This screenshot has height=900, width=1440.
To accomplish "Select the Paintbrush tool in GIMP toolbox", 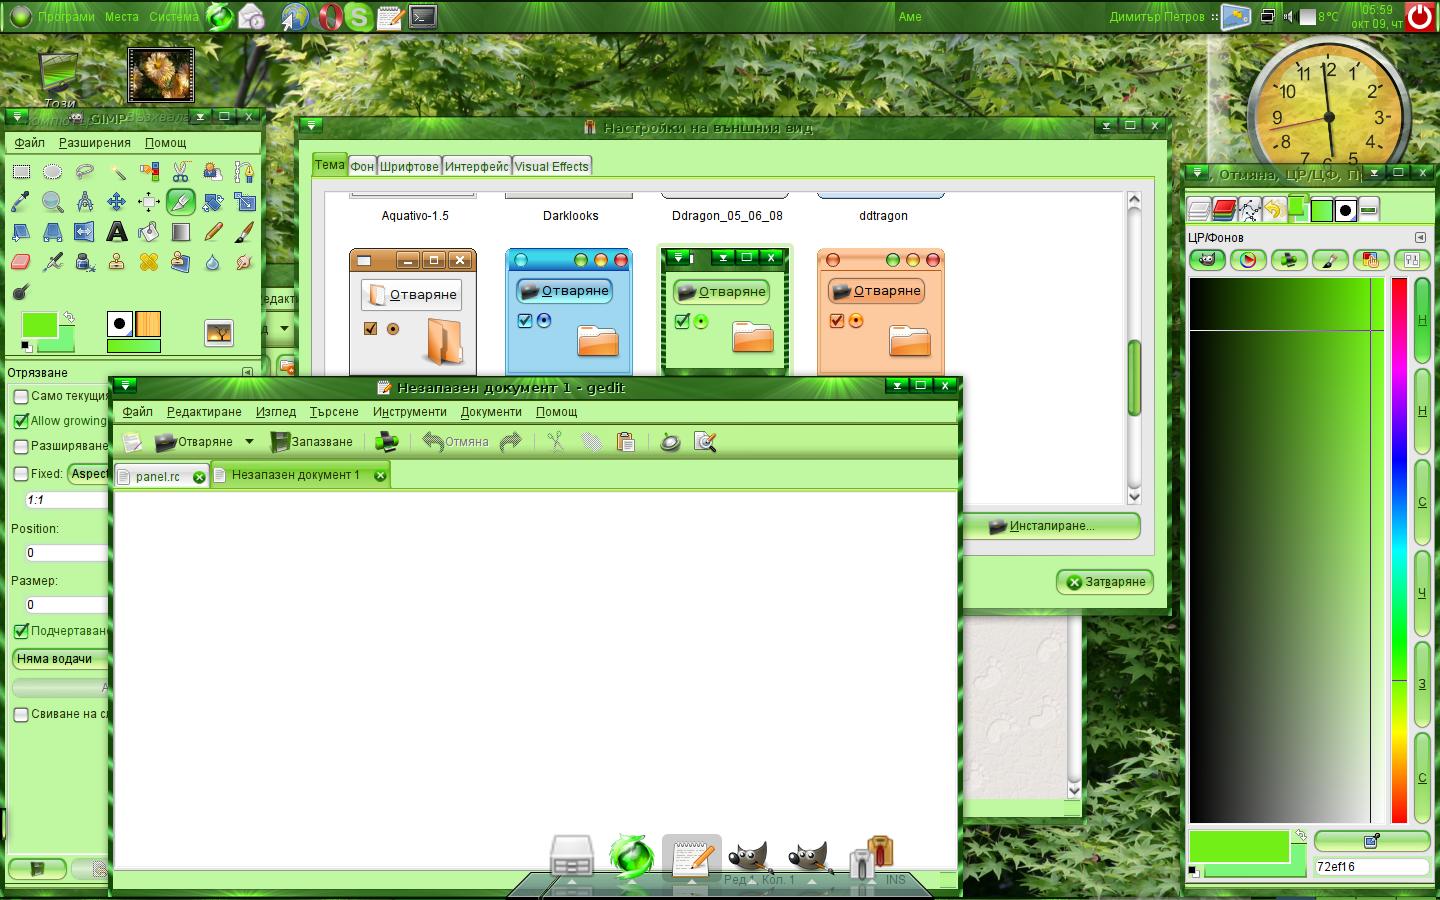I will pos(245,232).
